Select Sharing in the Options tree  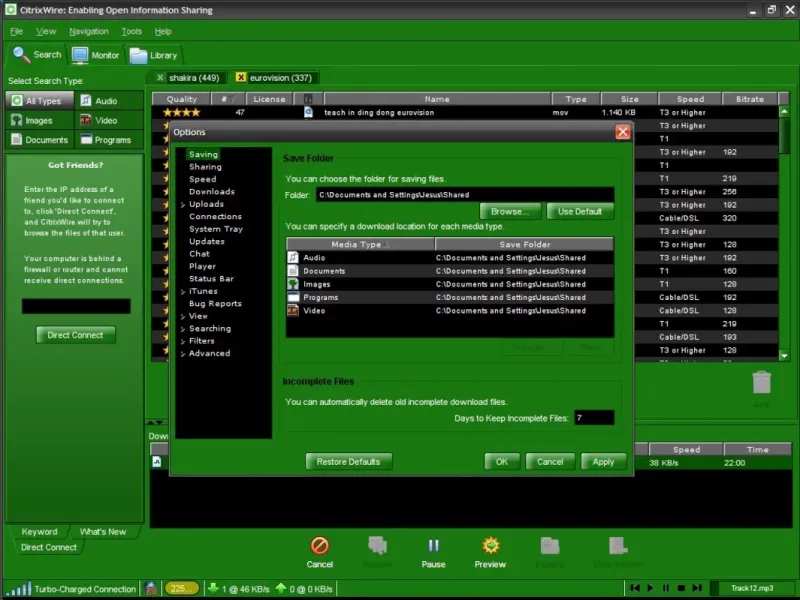tap(205, 167)
